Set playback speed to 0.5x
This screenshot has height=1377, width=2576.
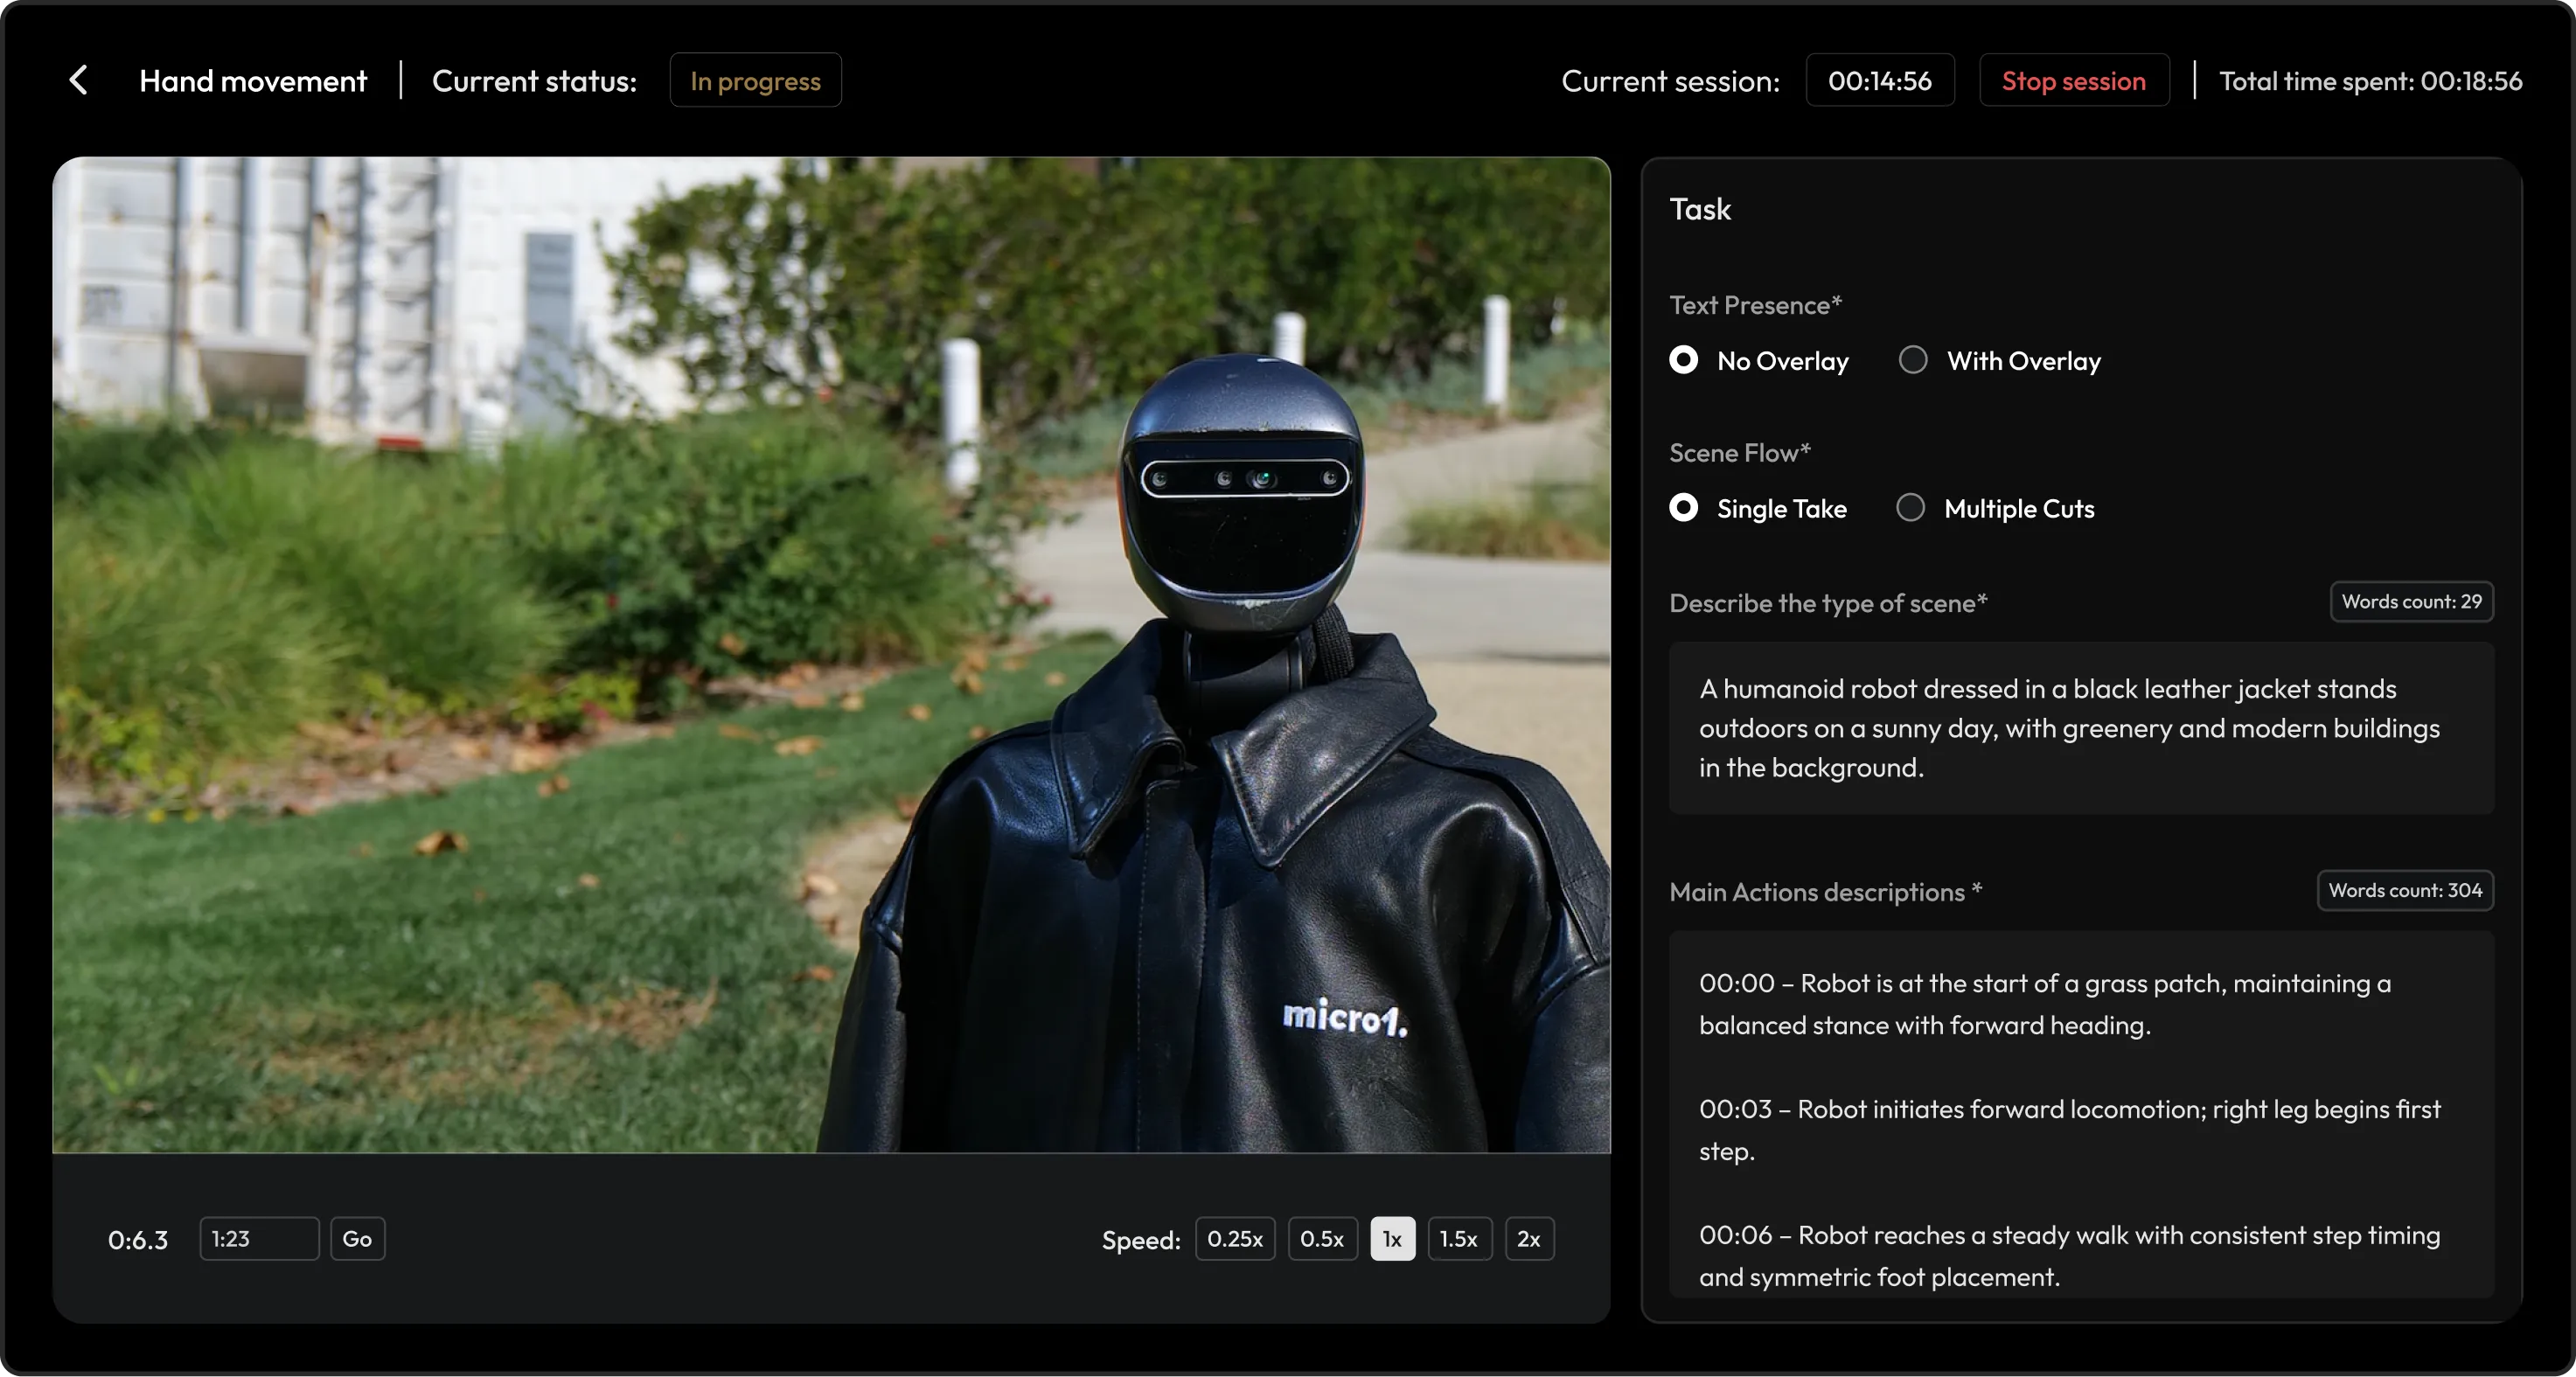(1322, 1238)
